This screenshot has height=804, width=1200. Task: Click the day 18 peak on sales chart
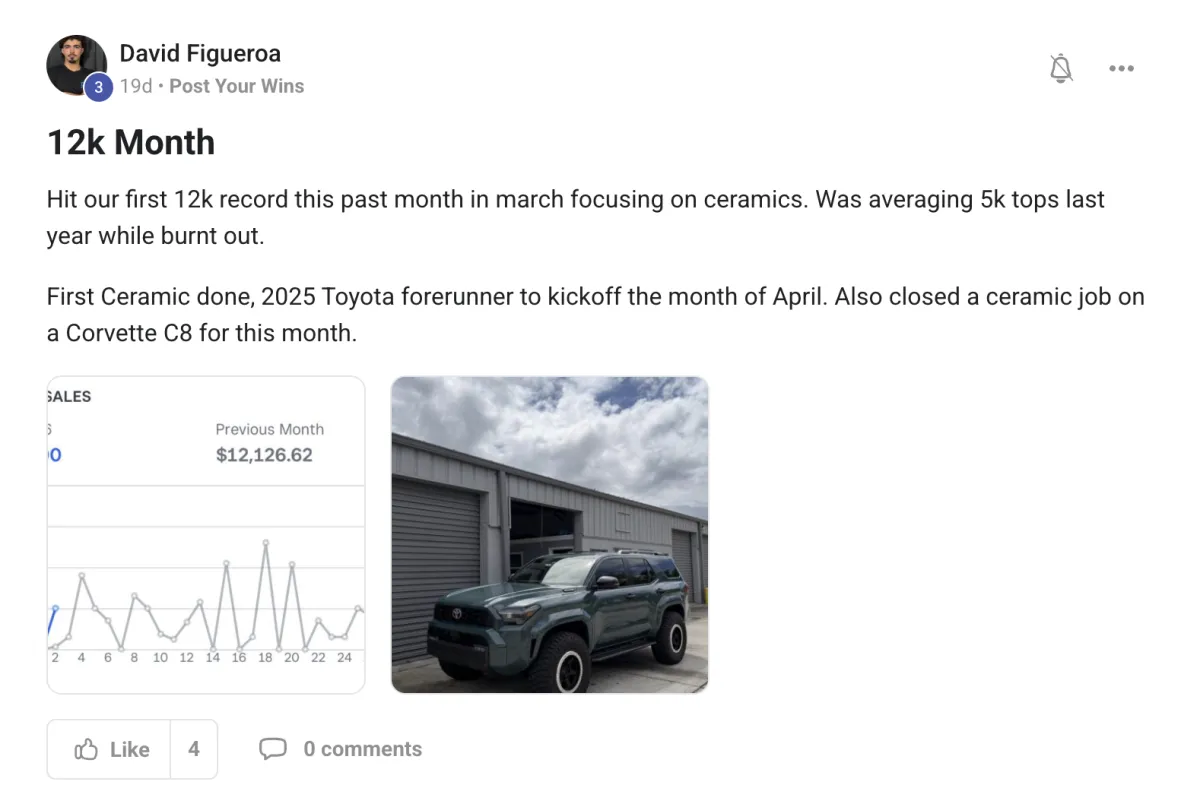point(265,543)
